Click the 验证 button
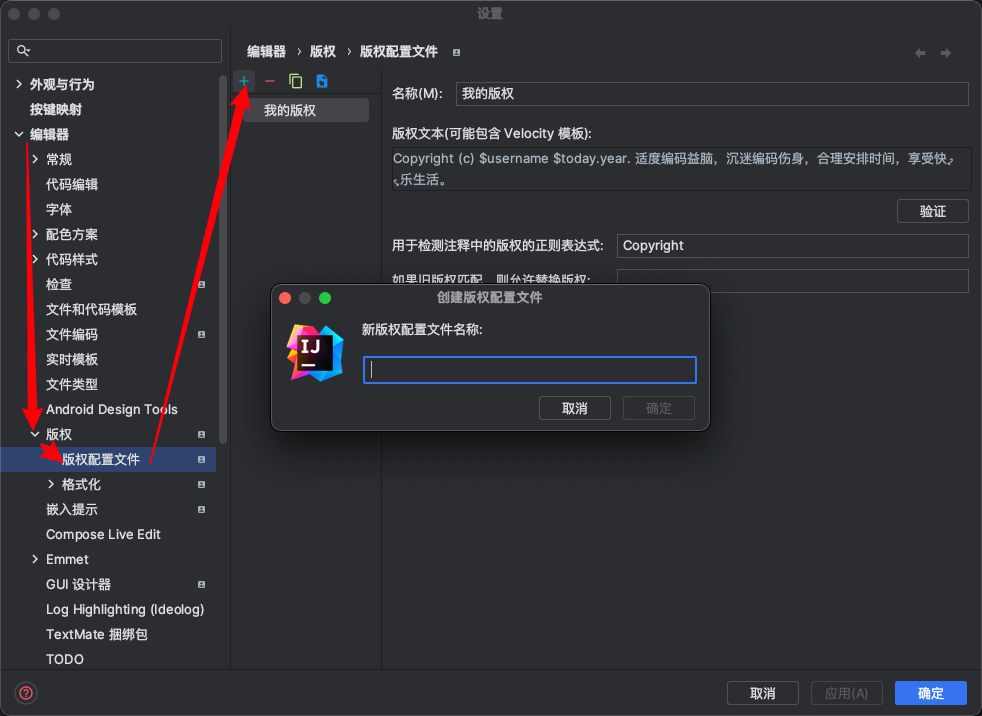Viewport: 982px width, 716px height. coord(932,211)
